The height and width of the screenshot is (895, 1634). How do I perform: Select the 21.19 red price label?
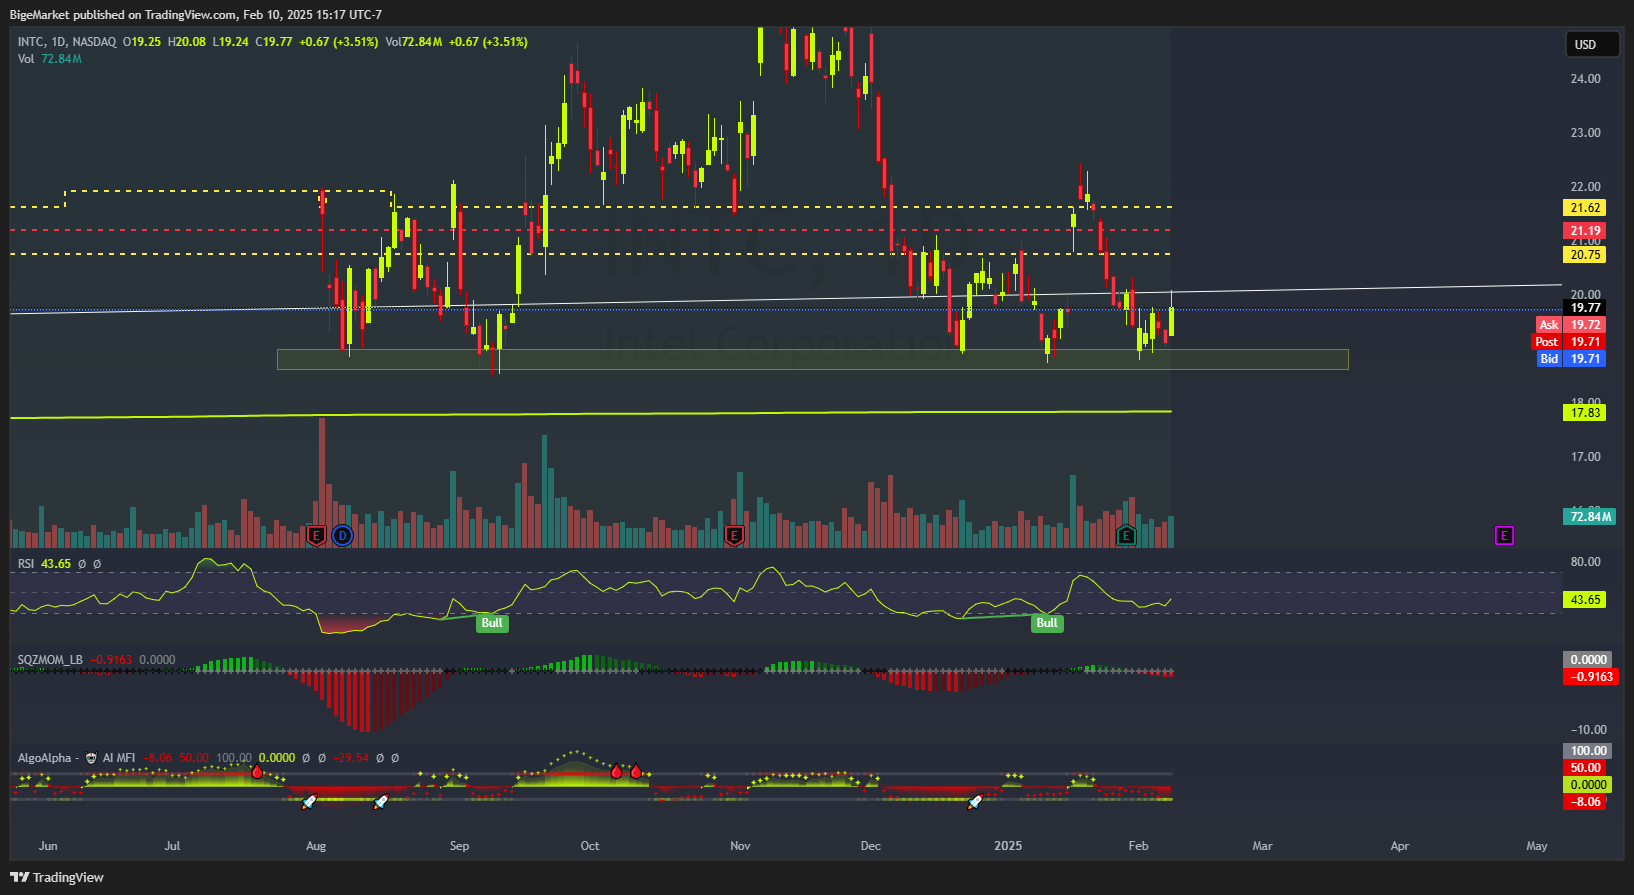pos(1585,231)
